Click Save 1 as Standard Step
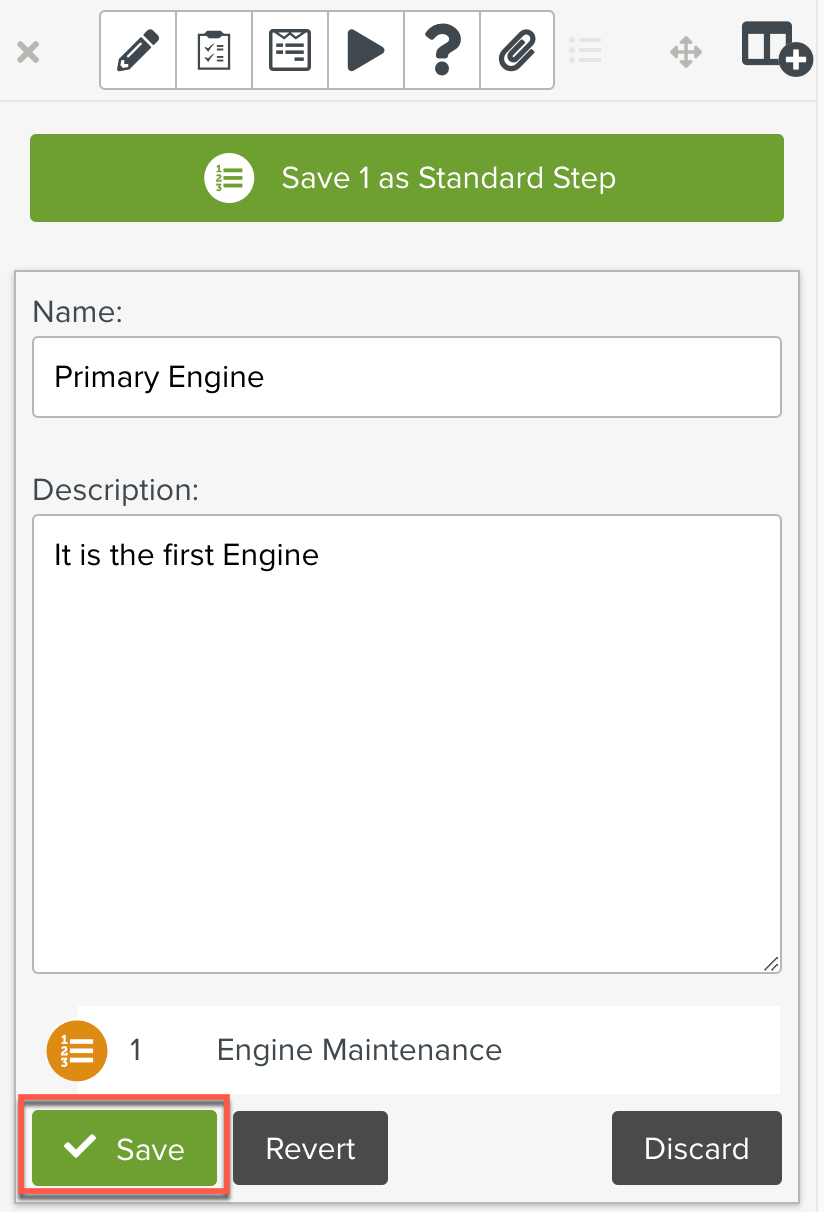The image size is (824, 1212). click(x=407, y=178)
